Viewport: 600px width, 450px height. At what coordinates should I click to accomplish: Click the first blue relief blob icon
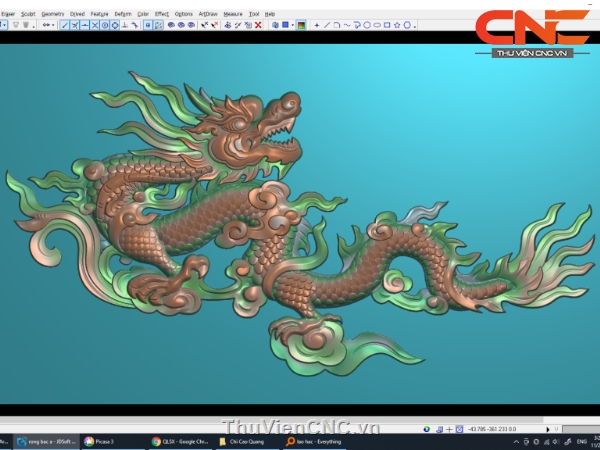tap(171, 25)
